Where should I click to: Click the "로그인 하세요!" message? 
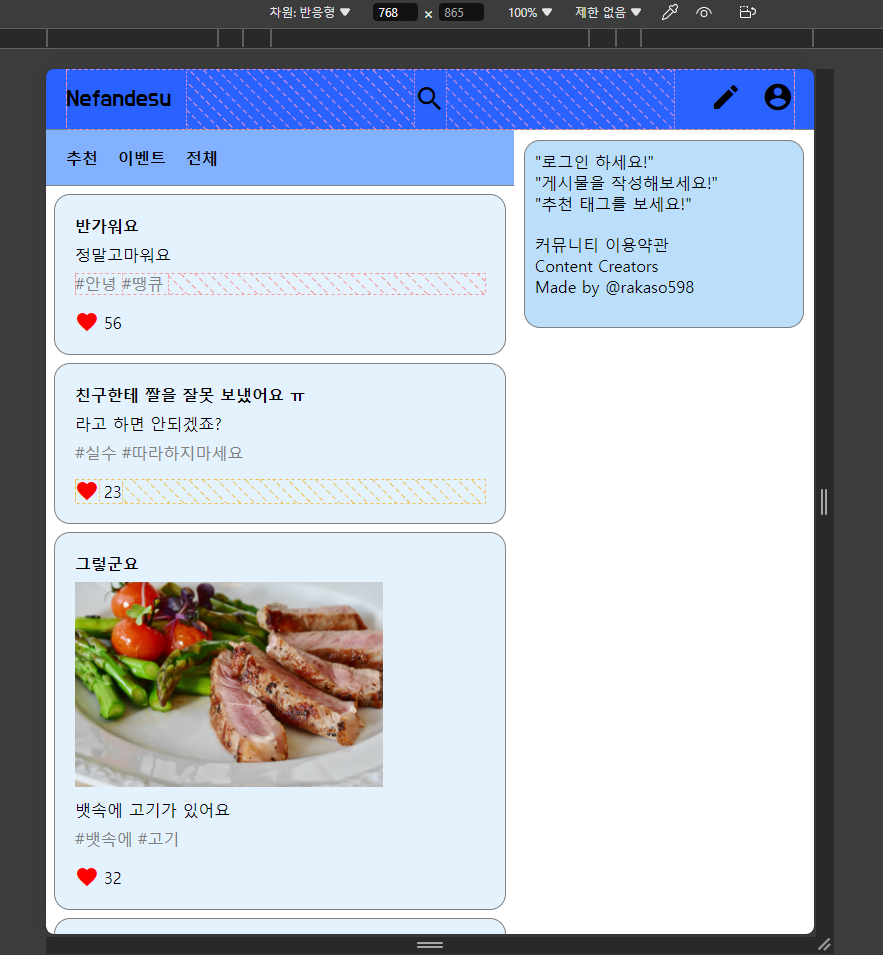[594, 162]
